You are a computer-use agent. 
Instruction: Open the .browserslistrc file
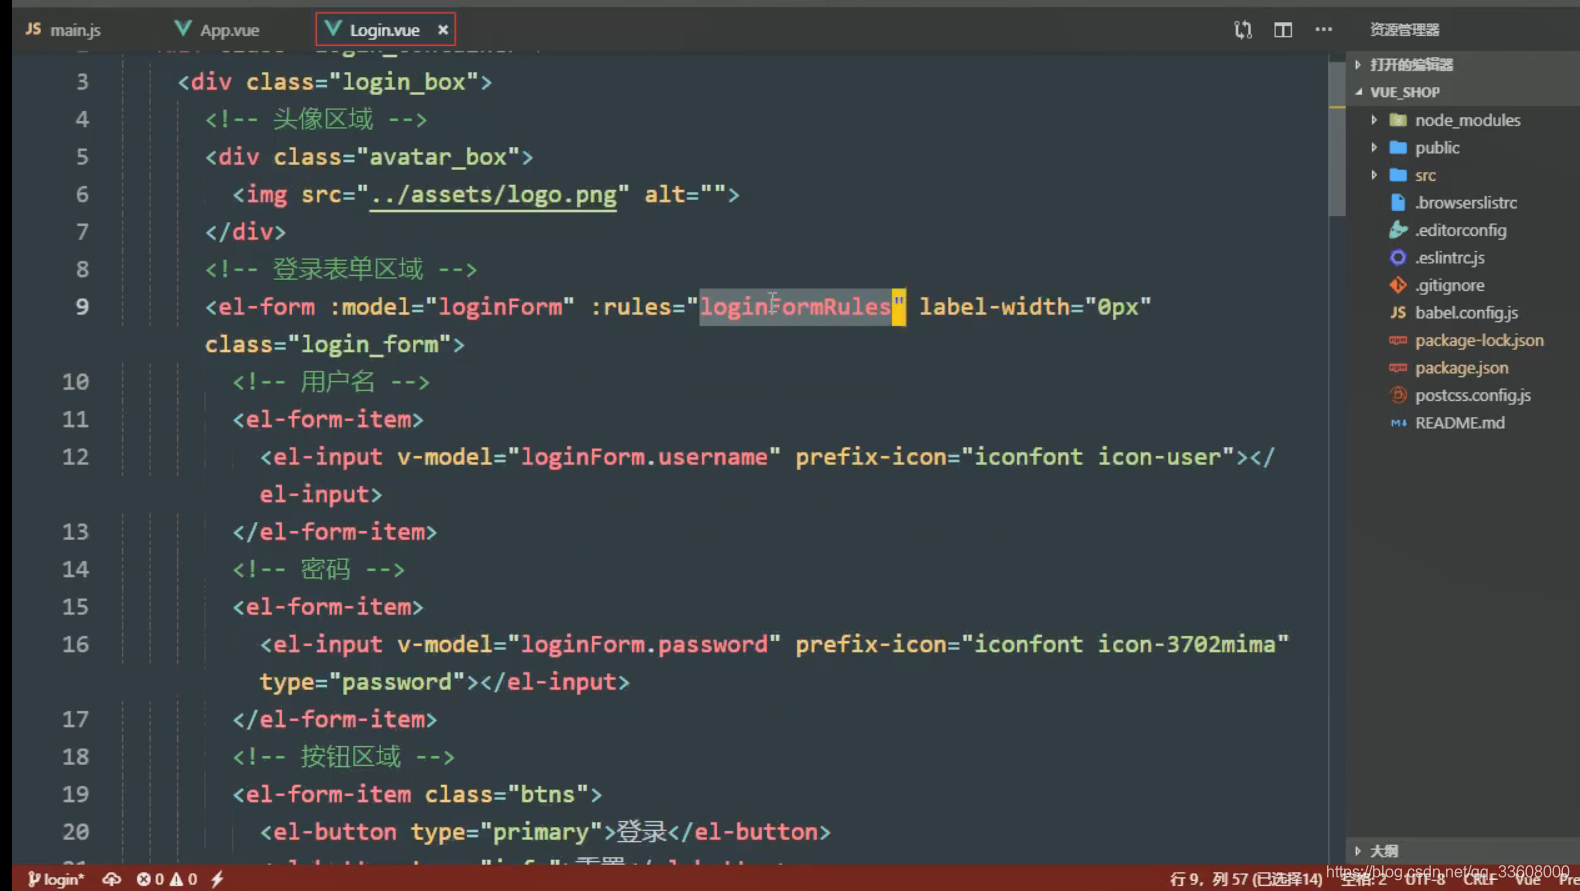pos(1466,203)
